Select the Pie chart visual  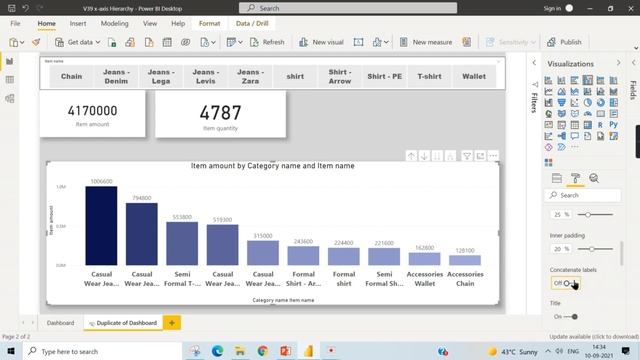pos(588,102)
